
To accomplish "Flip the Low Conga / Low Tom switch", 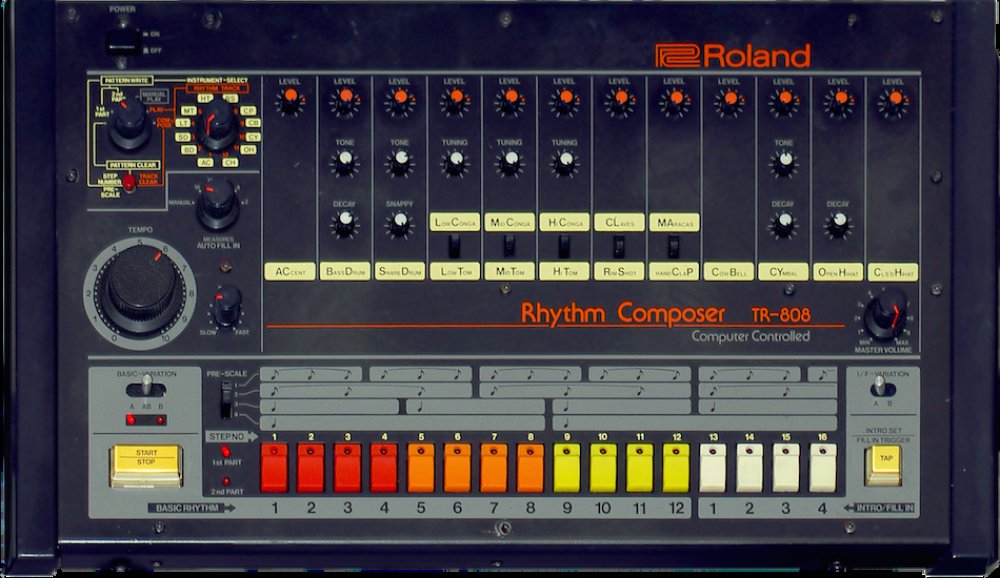I will 454,246.
